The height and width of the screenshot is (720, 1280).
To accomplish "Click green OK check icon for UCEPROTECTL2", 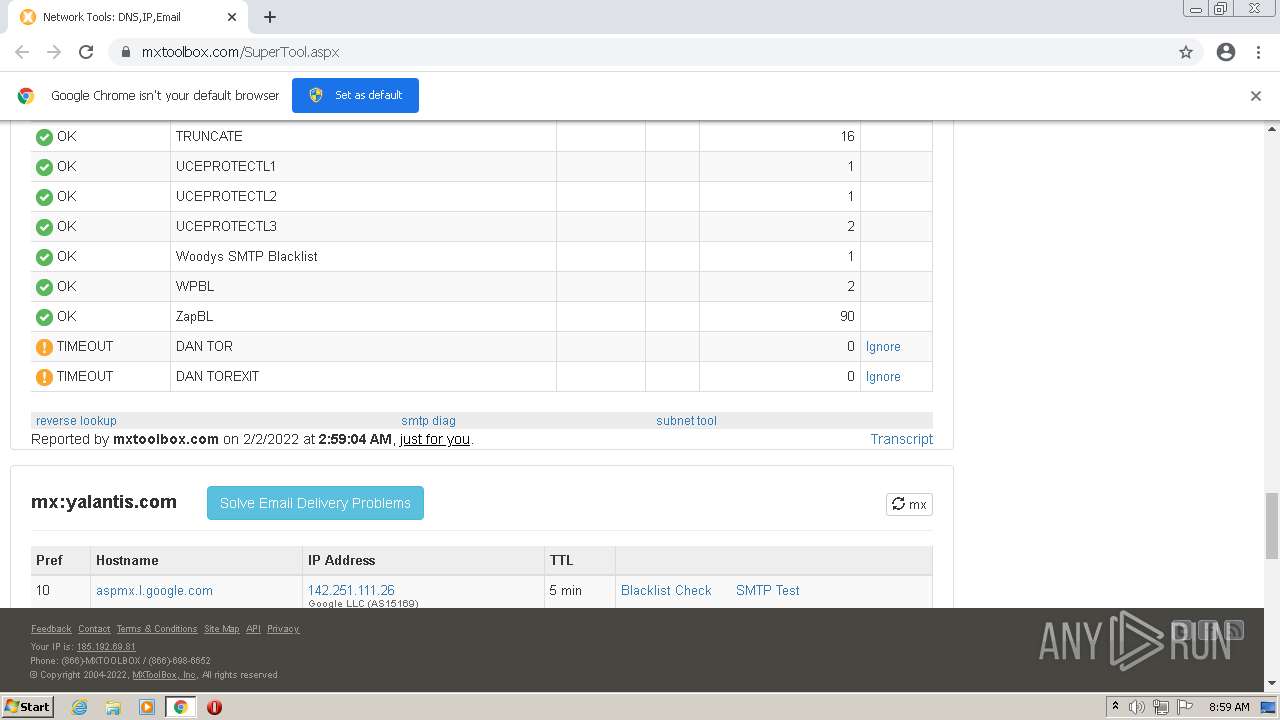I will 44,197.
